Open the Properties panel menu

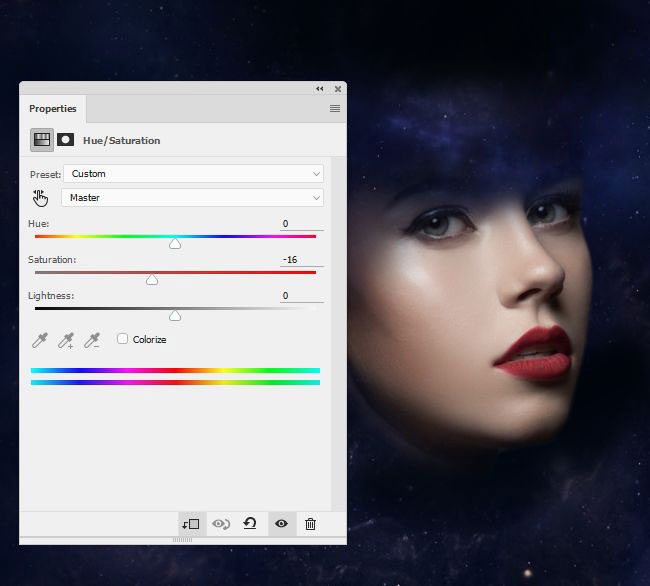[335, 109]
